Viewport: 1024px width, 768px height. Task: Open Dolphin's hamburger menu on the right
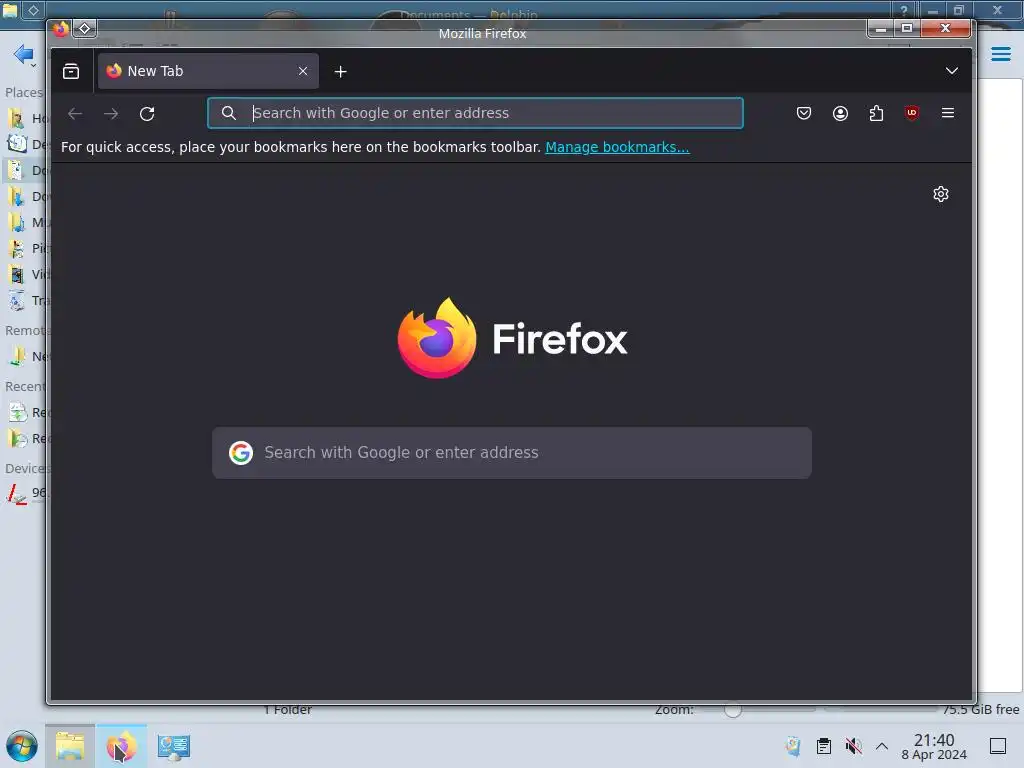point(1000,54)
